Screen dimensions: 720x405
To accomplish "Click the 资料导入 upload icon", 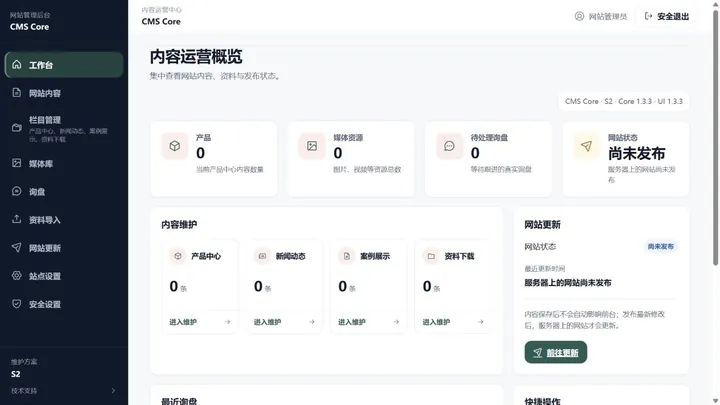I will coord(17,219).
